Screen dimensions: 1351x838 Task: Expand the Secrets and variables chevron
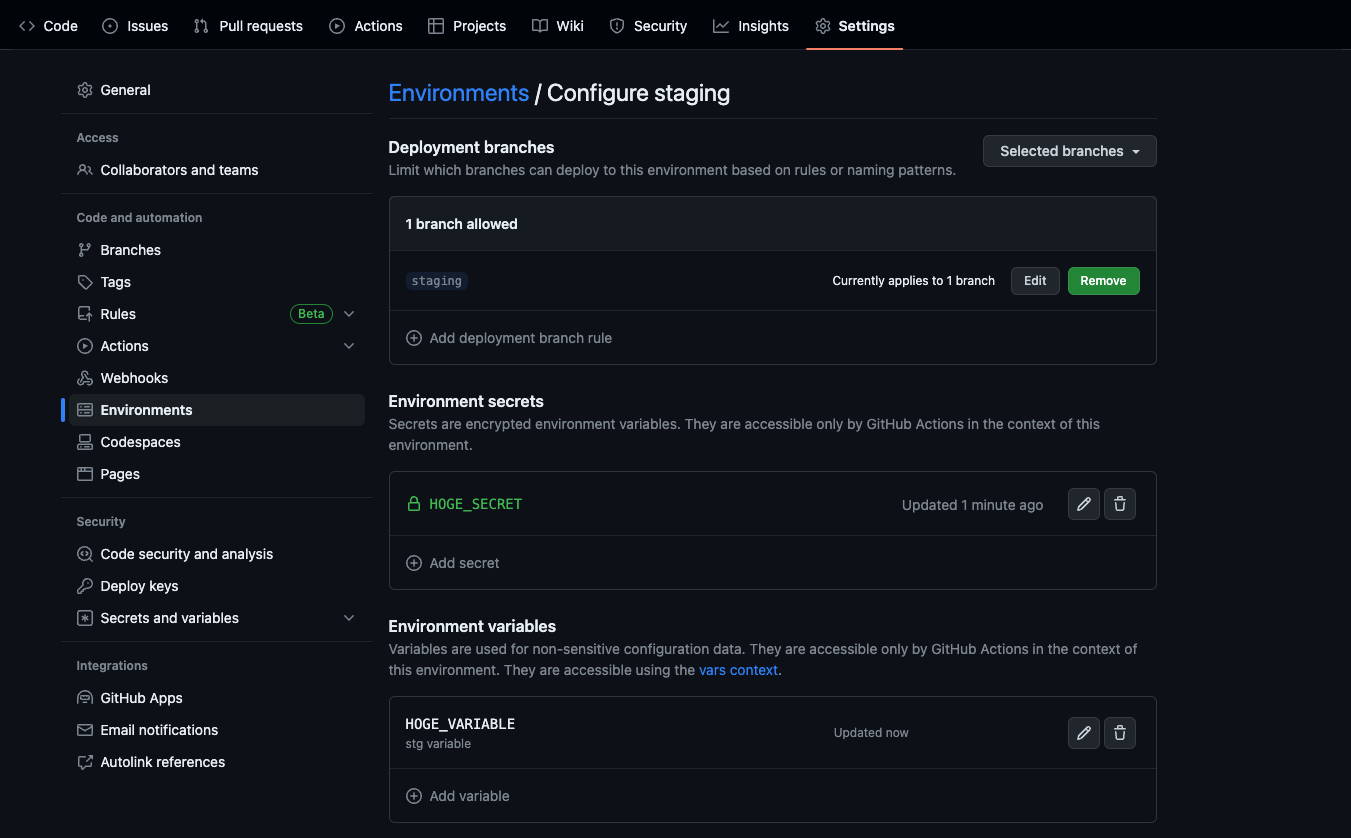coord(349,617)
